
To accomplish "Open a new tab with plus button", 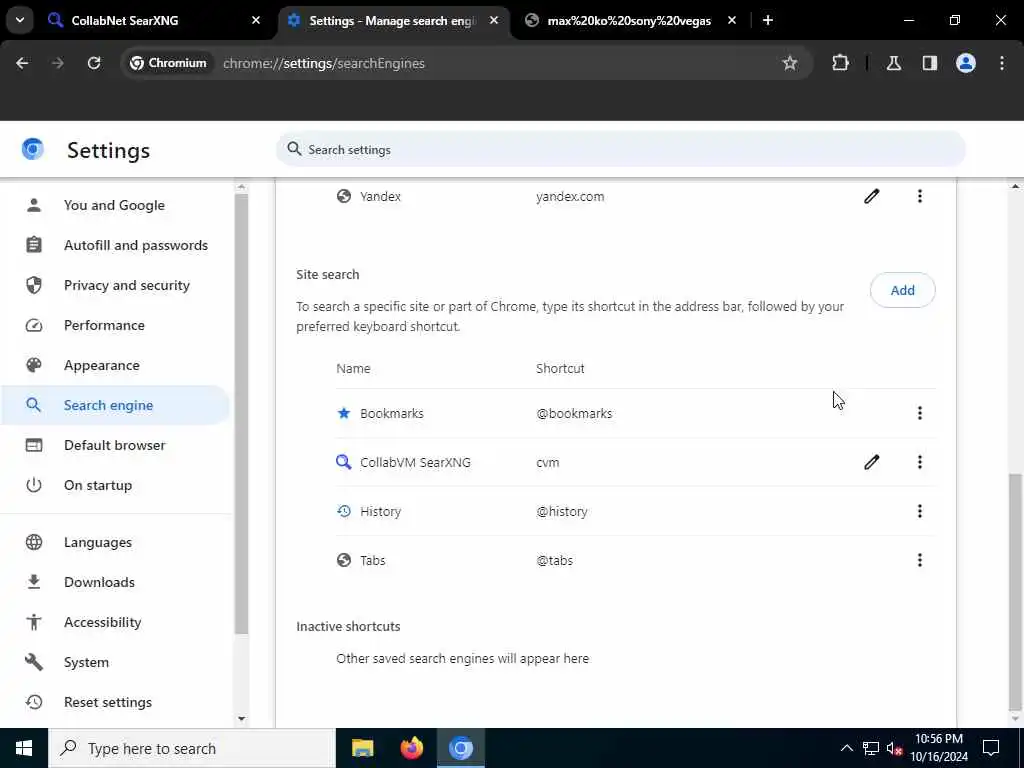I will (768, 21).
